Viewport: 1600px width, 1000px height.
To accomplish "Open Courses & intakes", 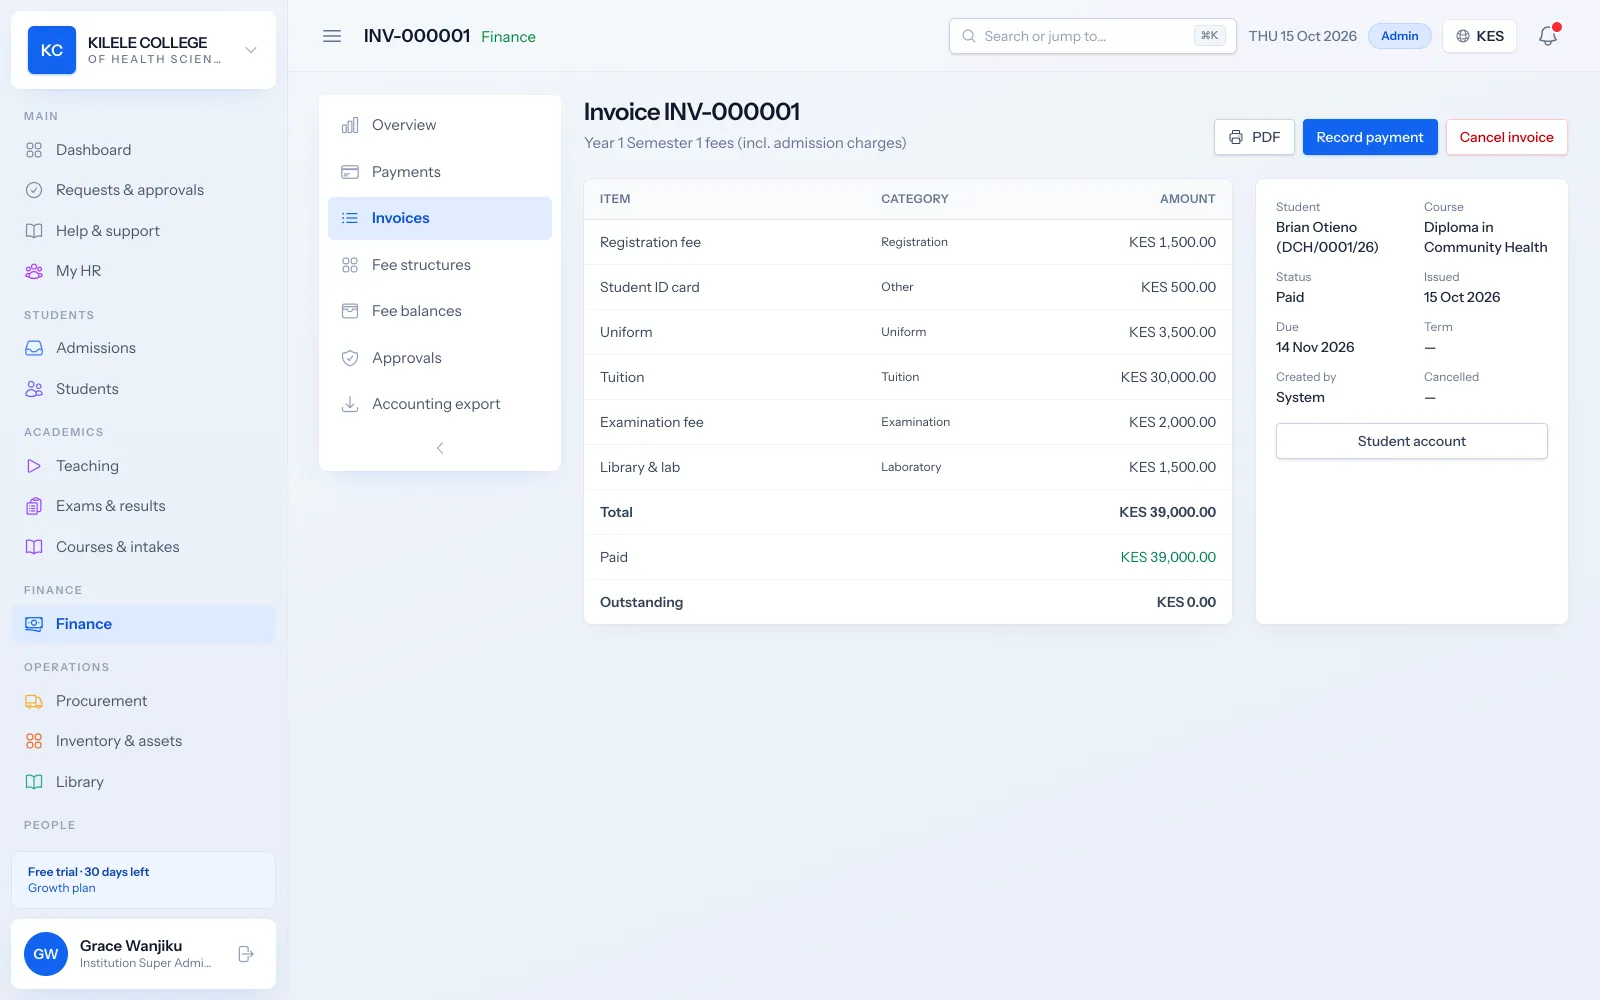I will pyautogui.click(x=144, y=547).
